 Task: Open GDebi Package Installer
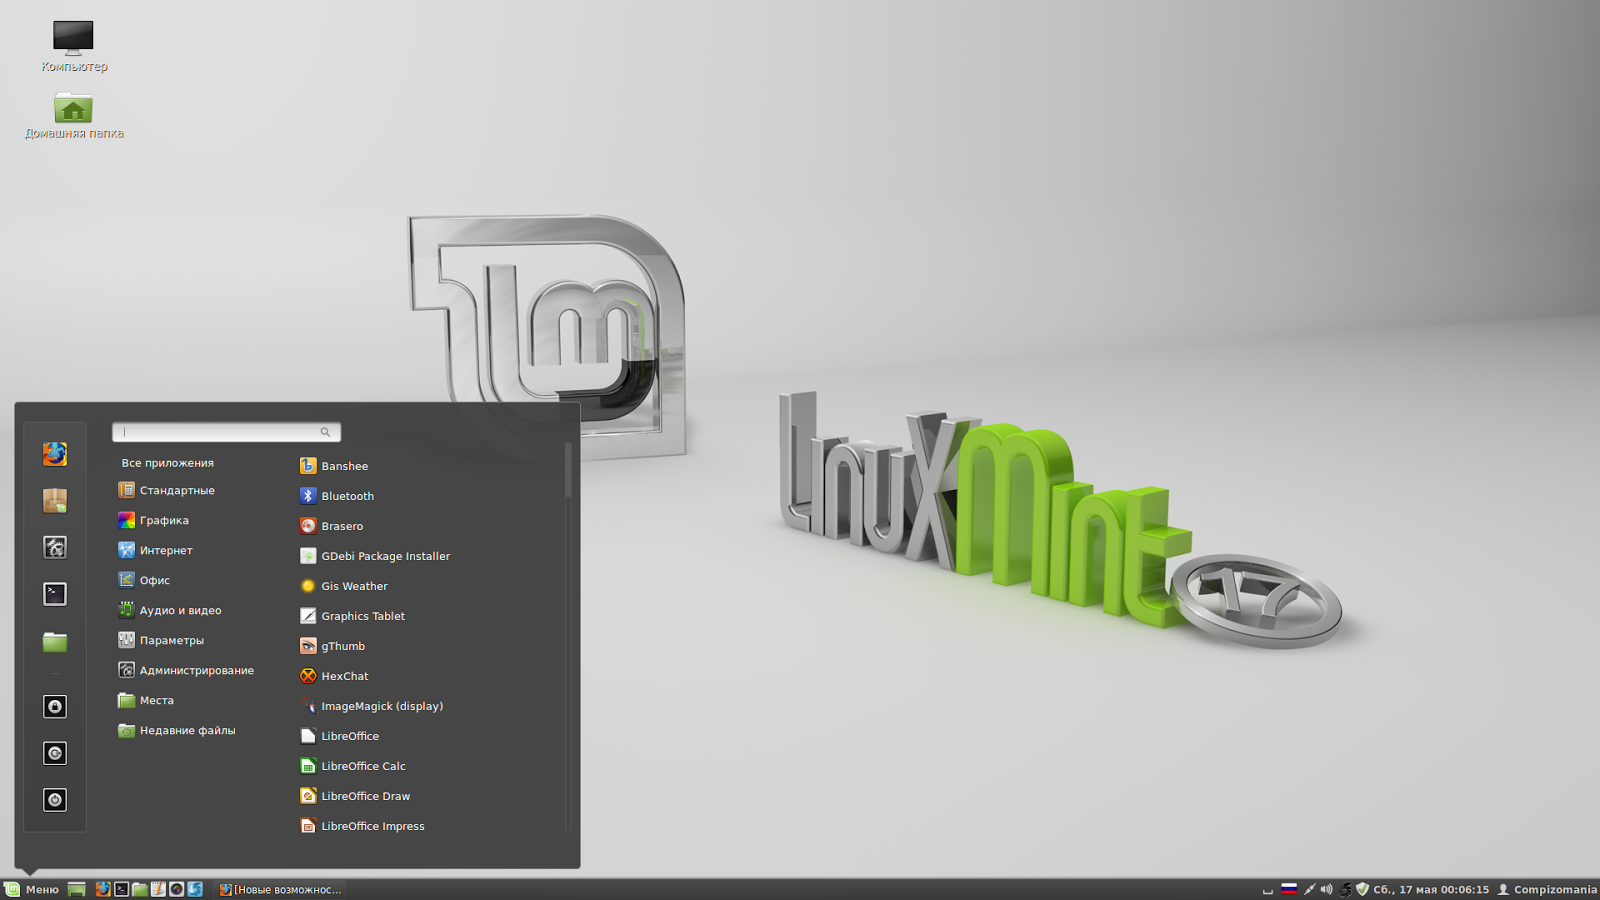tap(375, 556)
